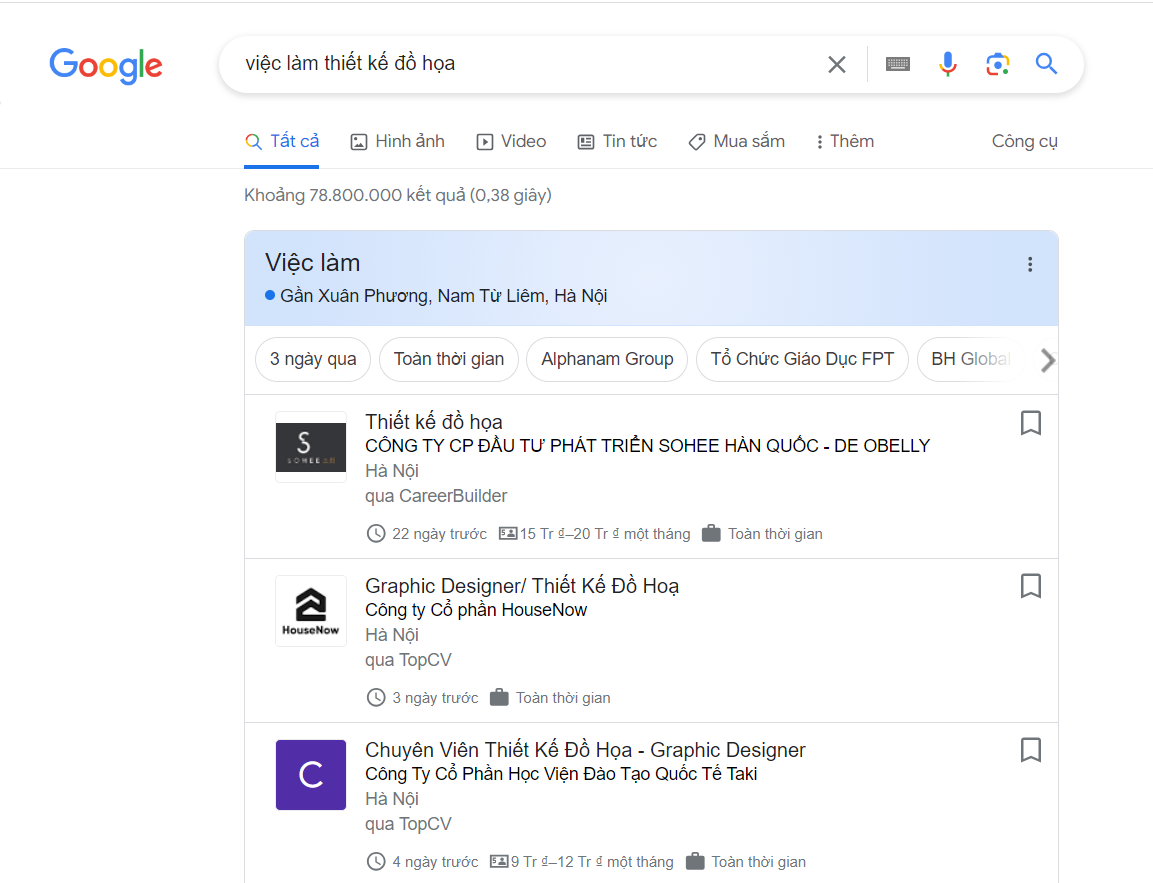Filter jobs by Toàn thời gian chip
Image resolution: width=1153 pixels, height=883 pixels.
(x=449, y=359)
